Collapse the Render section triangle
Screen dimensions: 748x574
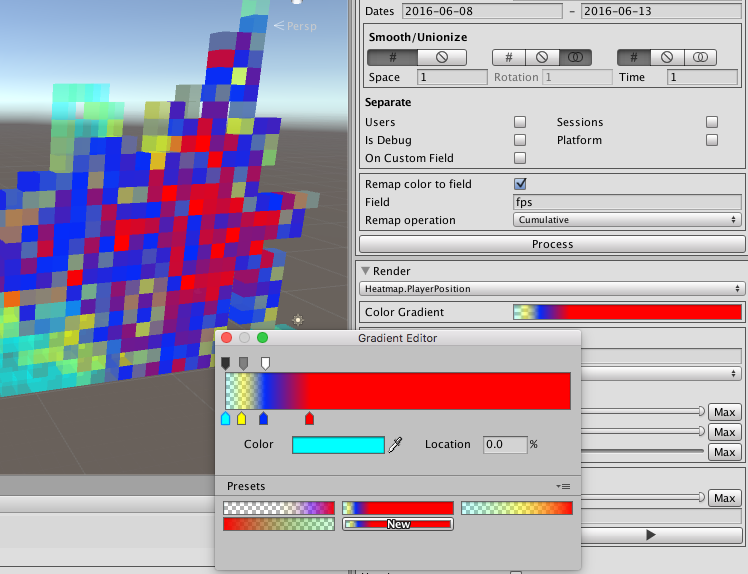(x=366, y=270)
